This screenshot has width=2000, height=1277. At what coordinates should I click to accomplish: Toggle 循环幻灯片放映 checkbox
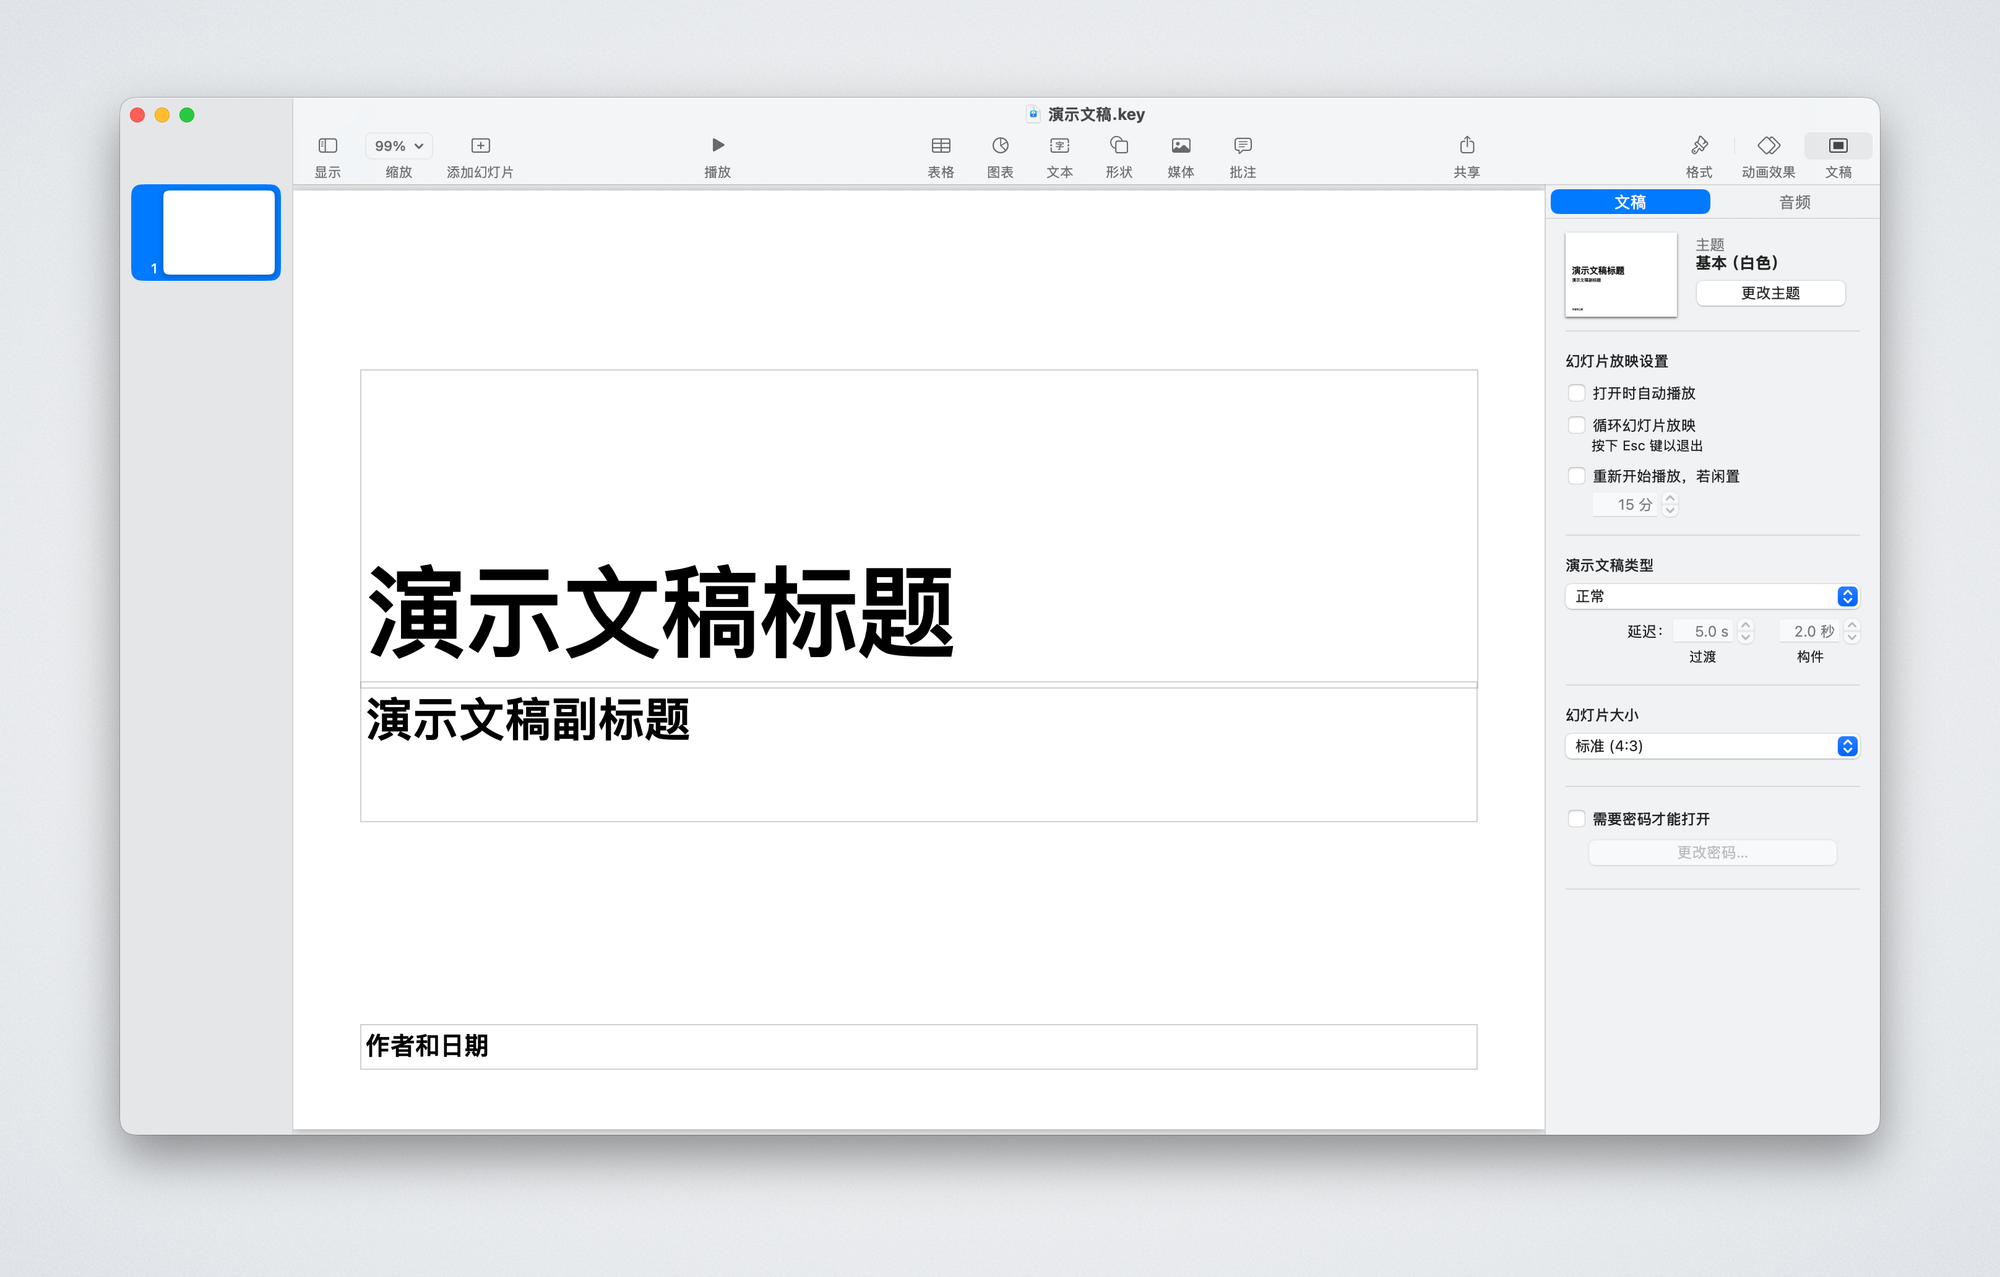pyautogui.click(x=1577, y=425)
